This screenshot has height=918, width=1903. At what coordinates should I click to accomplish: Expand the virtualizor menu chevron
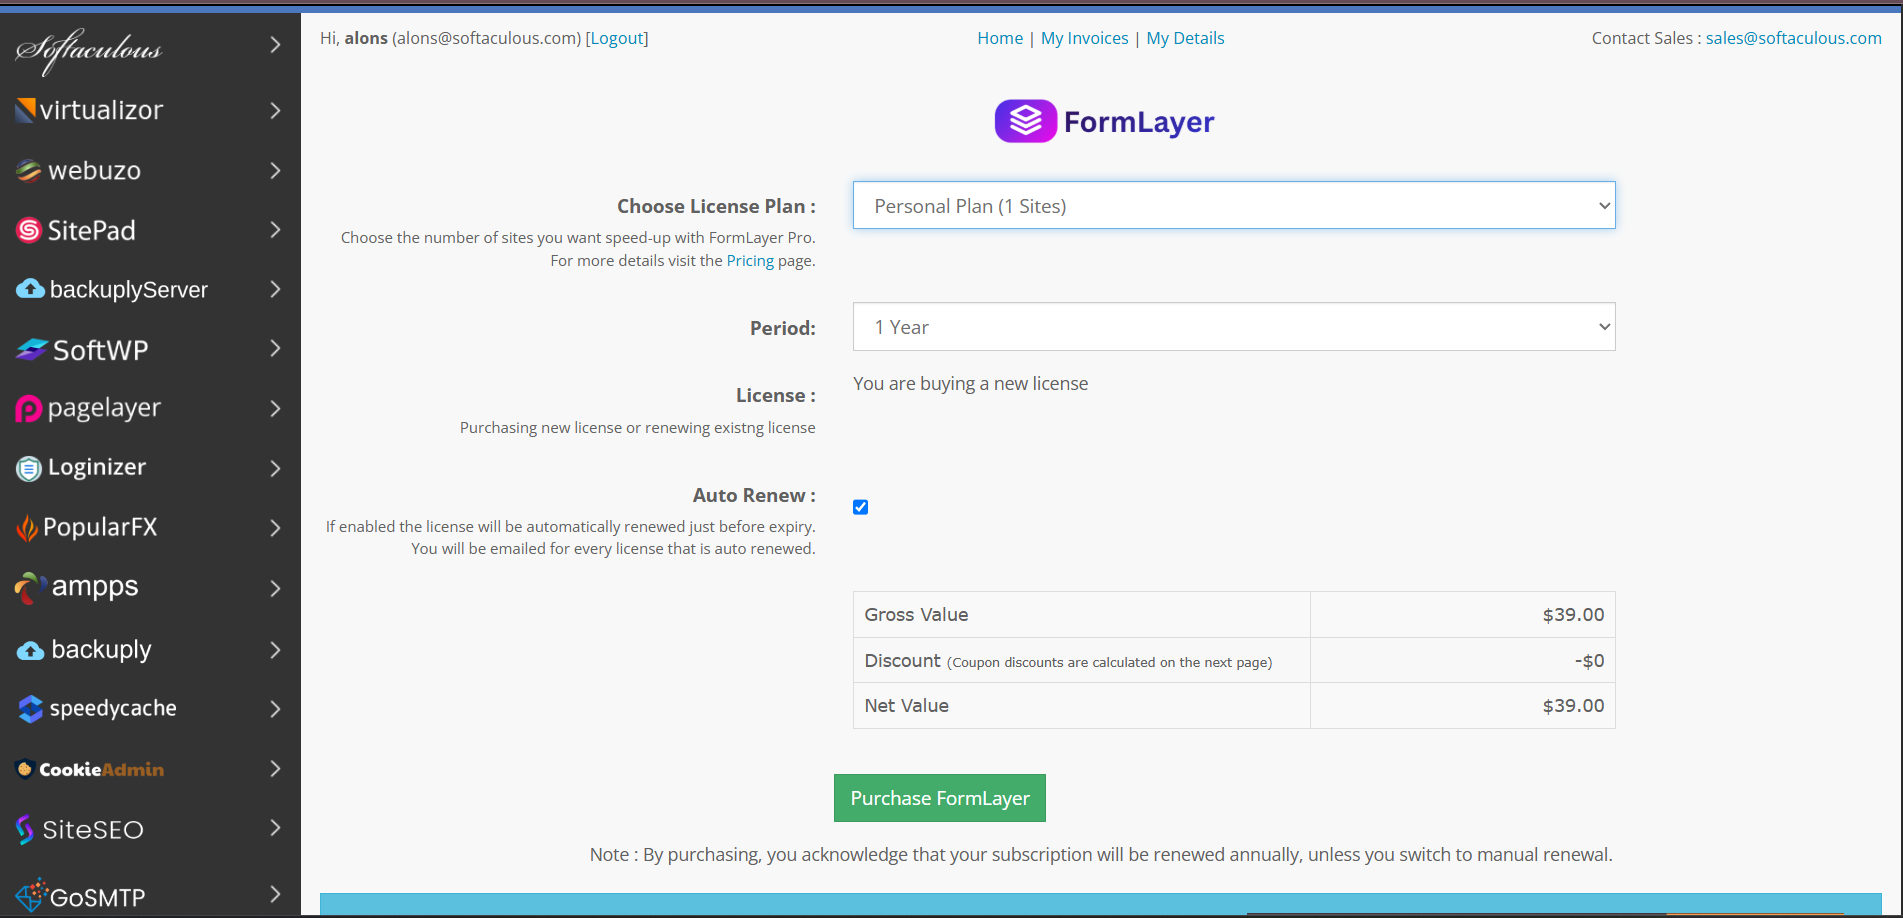point(276,110)
